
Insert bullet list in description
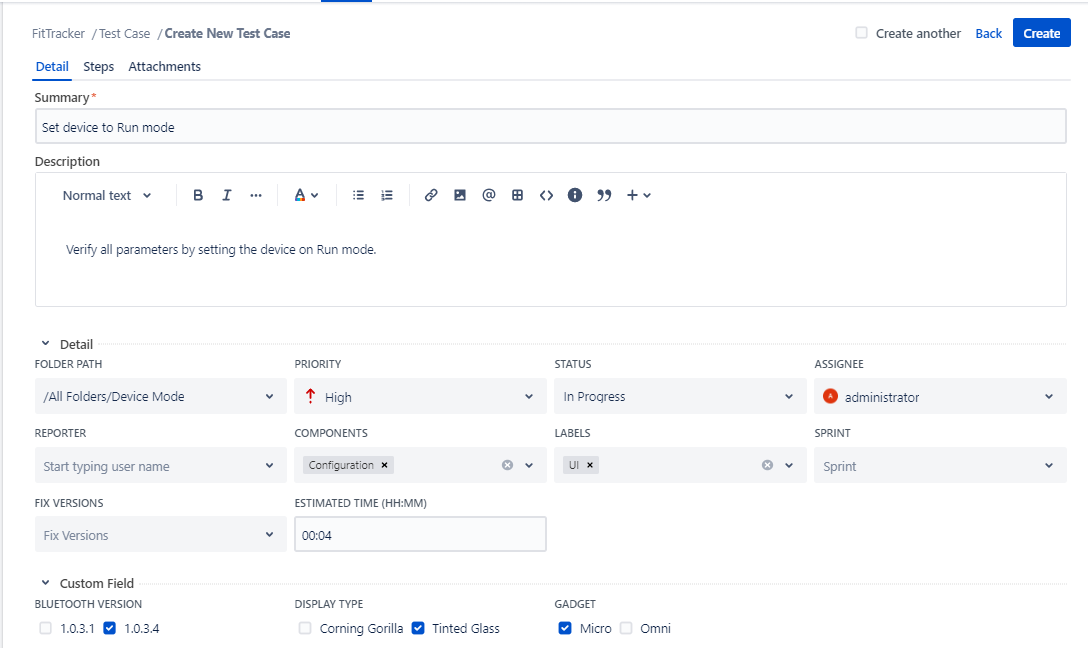(358, 196)
